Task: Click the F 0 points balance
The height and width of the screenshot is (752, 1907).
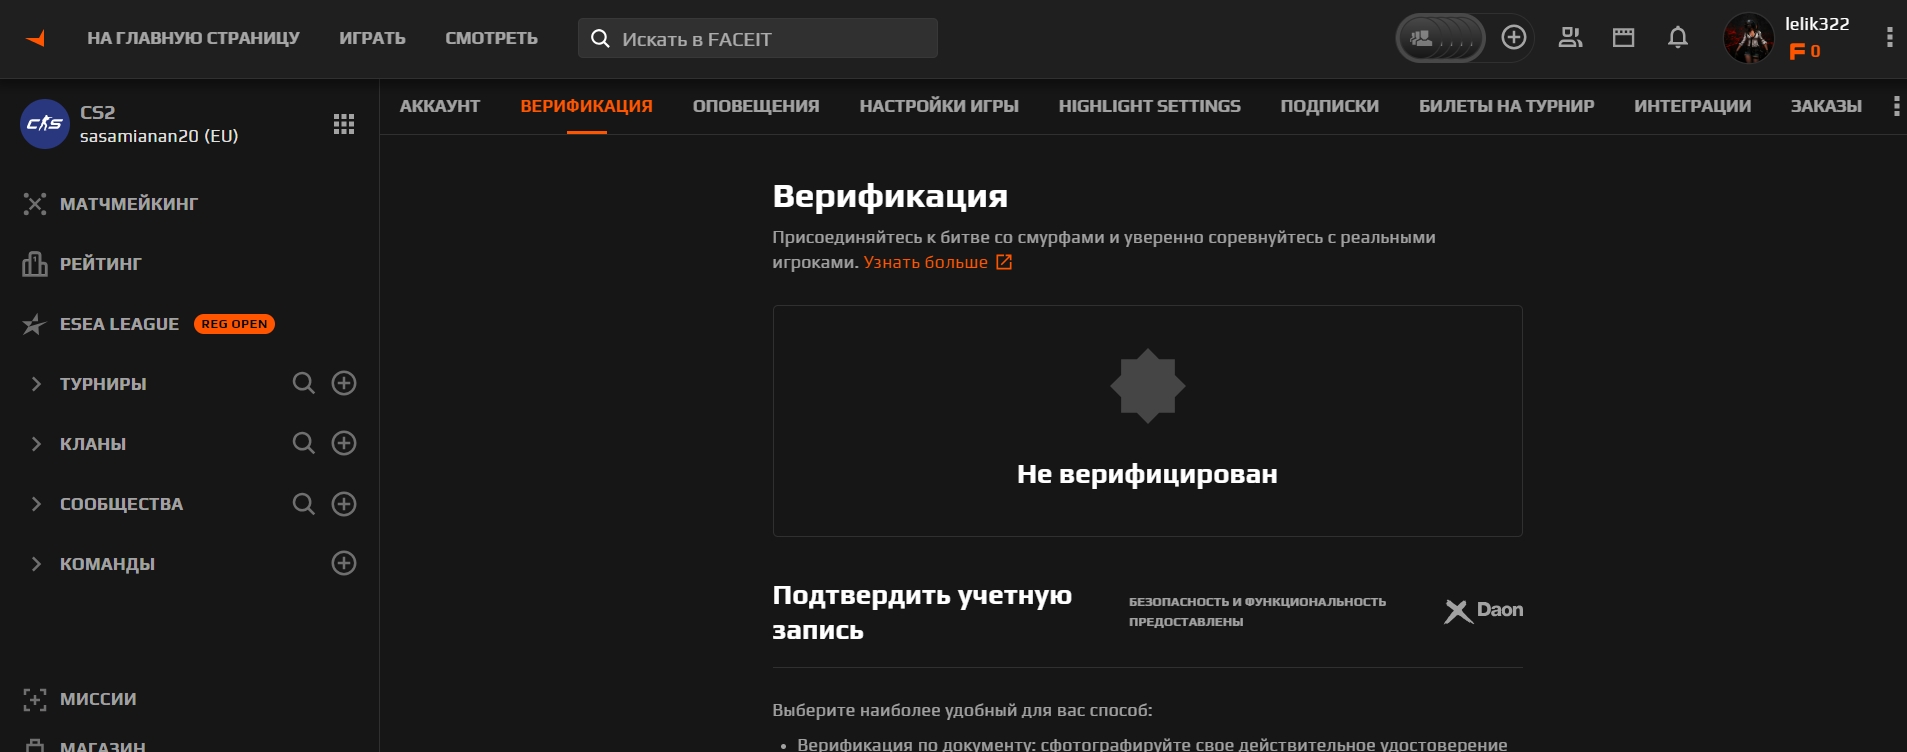Action: [x=1805, y=51]
